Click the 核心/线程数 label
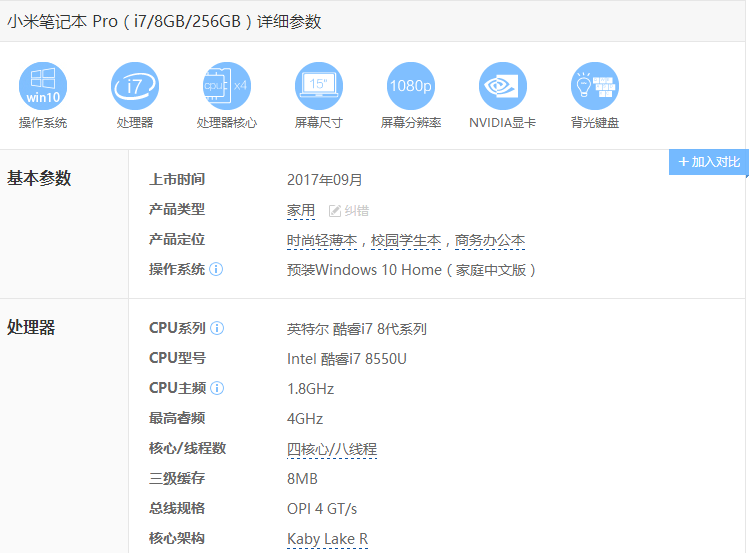 point(188,448)
